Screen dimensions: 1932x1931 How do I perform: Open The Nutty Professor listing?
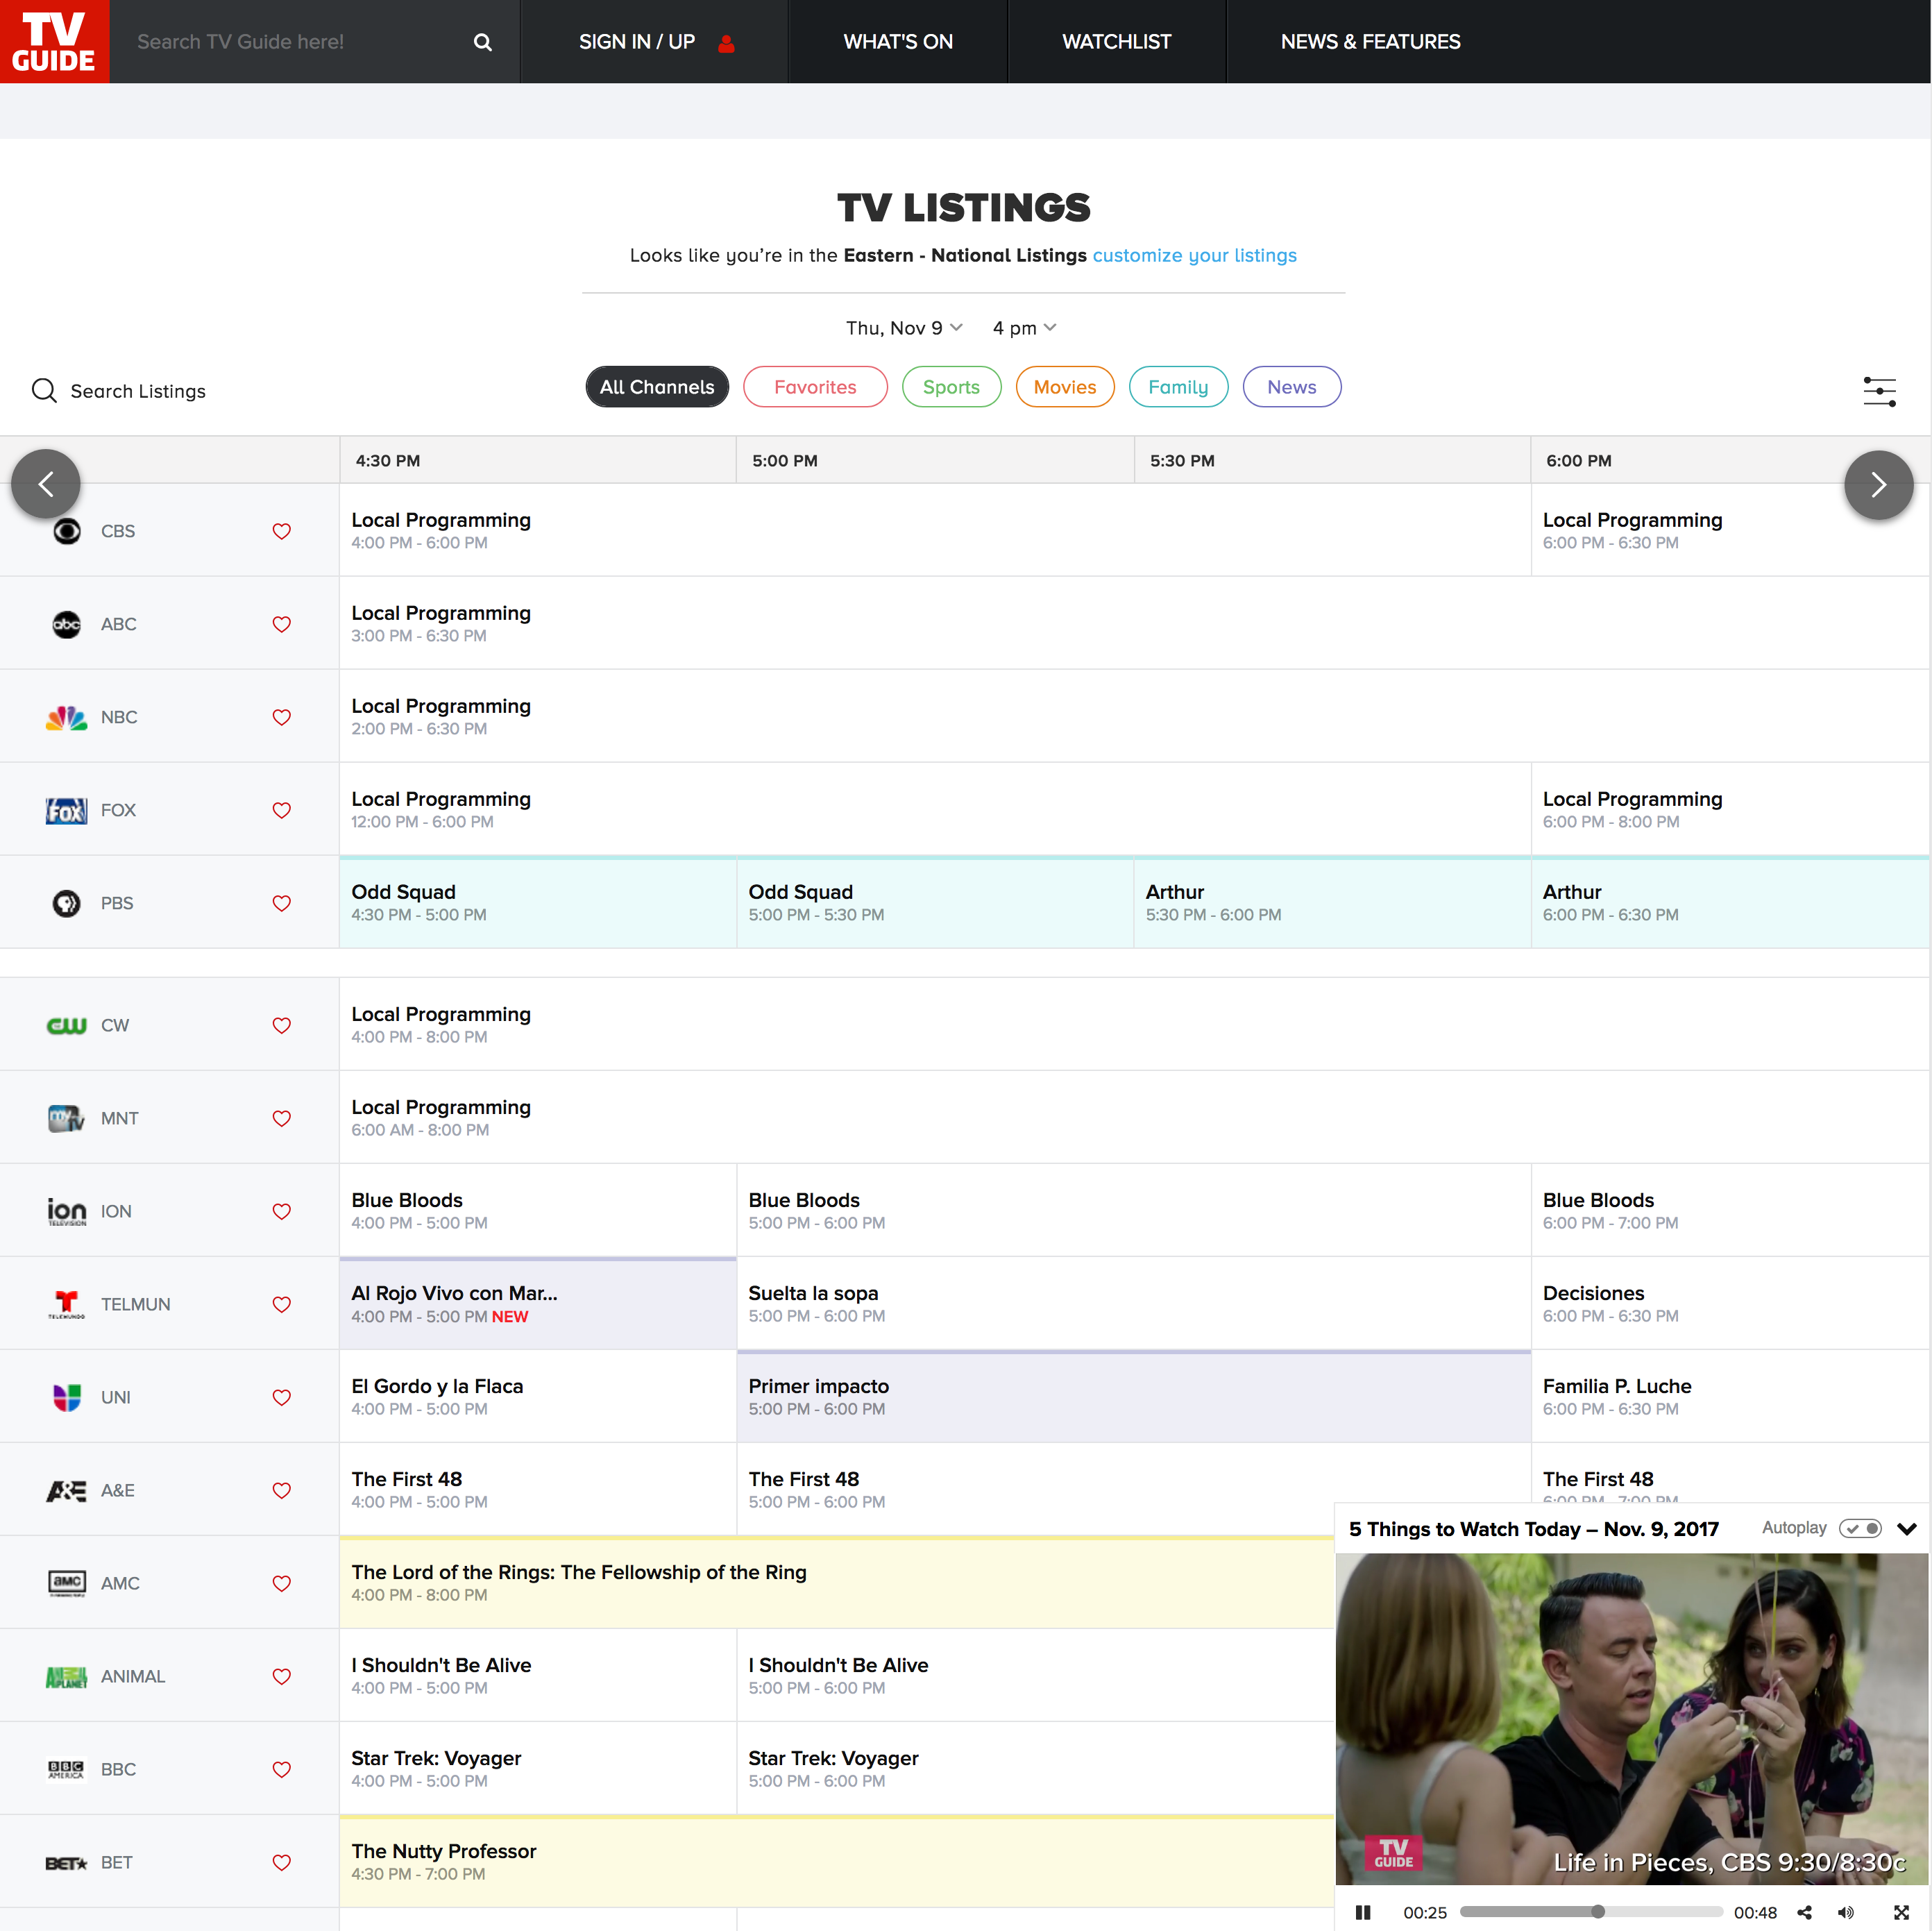444,1851
